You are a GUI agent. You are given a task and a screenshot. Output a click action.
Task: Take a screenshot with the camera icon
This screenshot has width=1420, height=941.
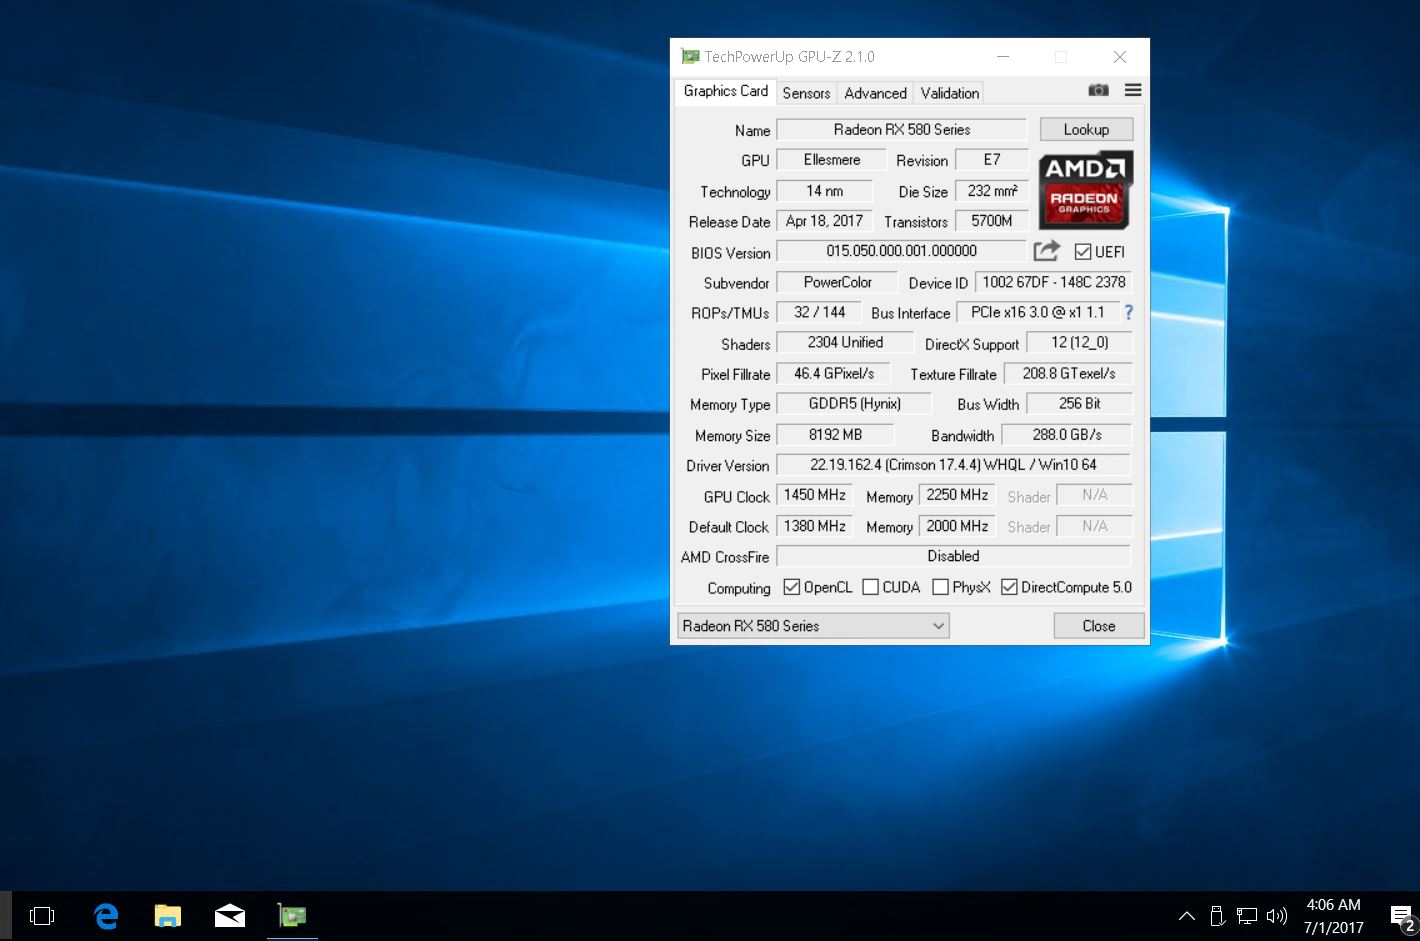tap(1098, 90)
